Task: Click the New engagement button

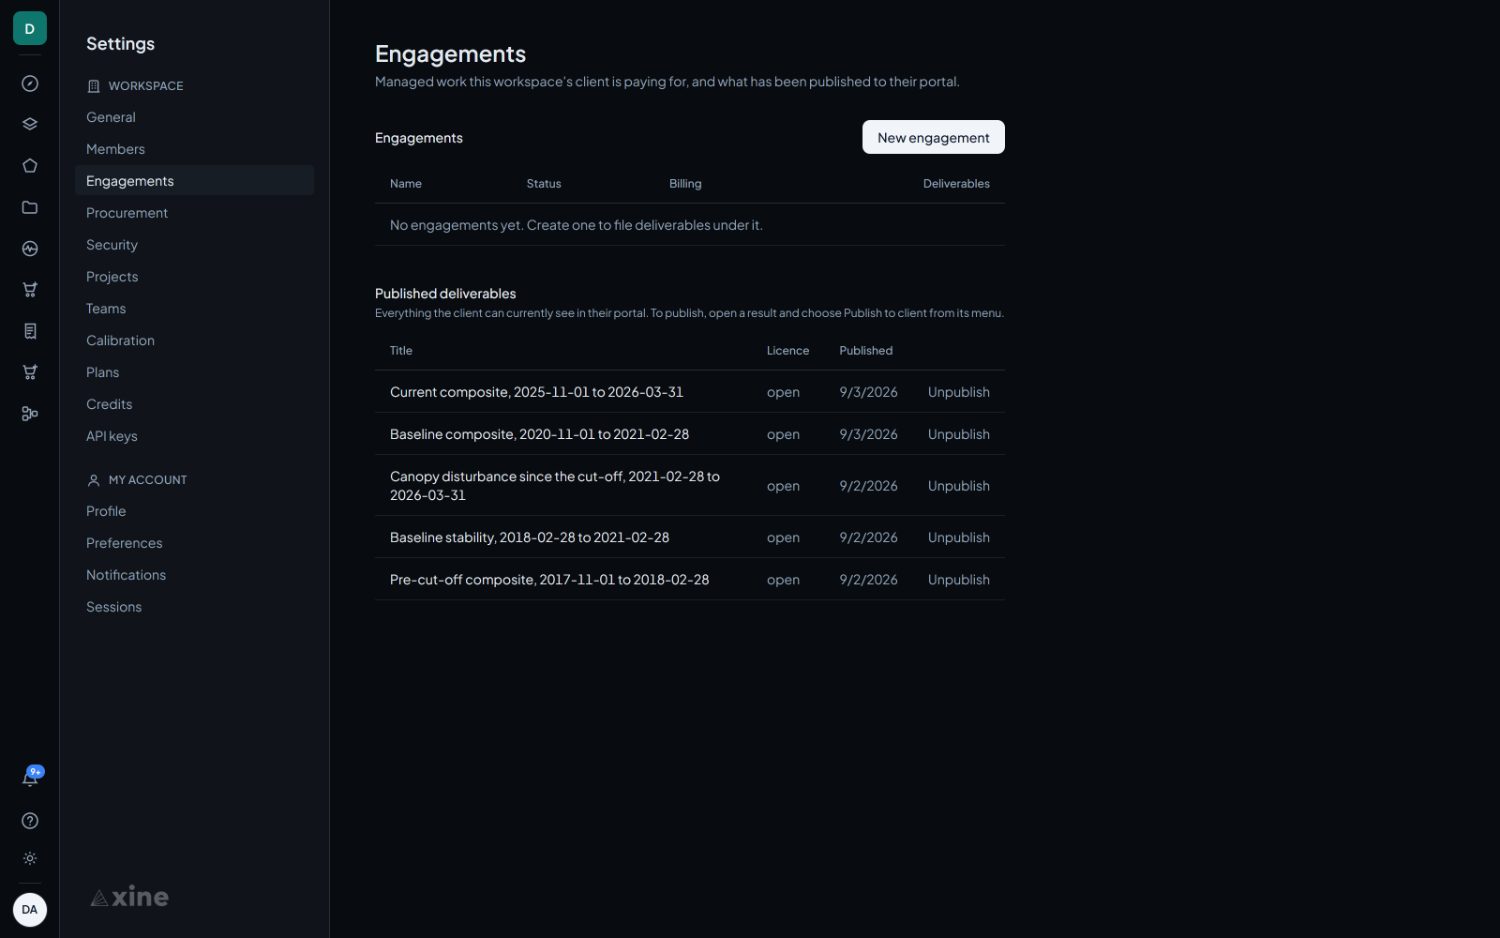Action: click(x=933, y=138)
